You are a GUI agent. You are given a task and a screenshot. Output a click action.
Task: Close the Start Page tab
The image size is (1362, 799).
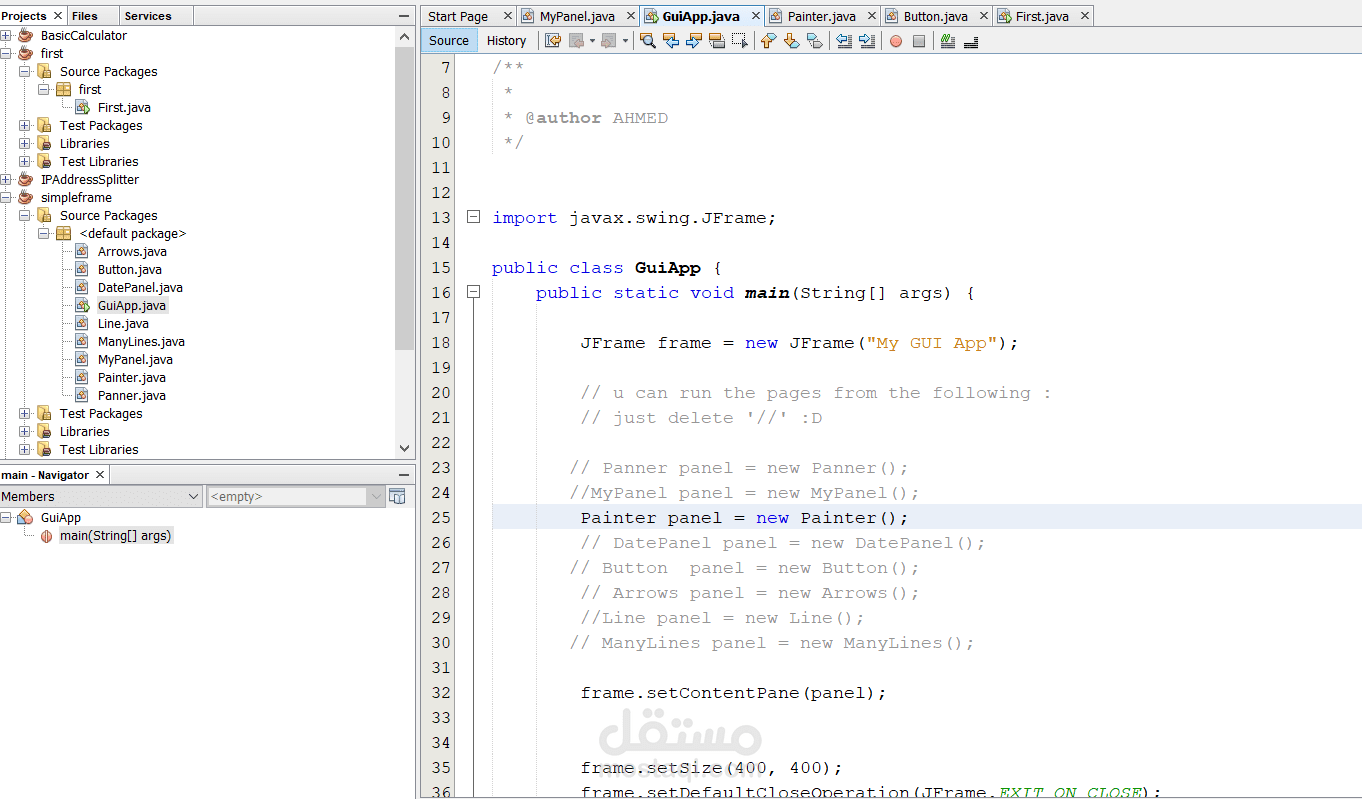[507, 16]
